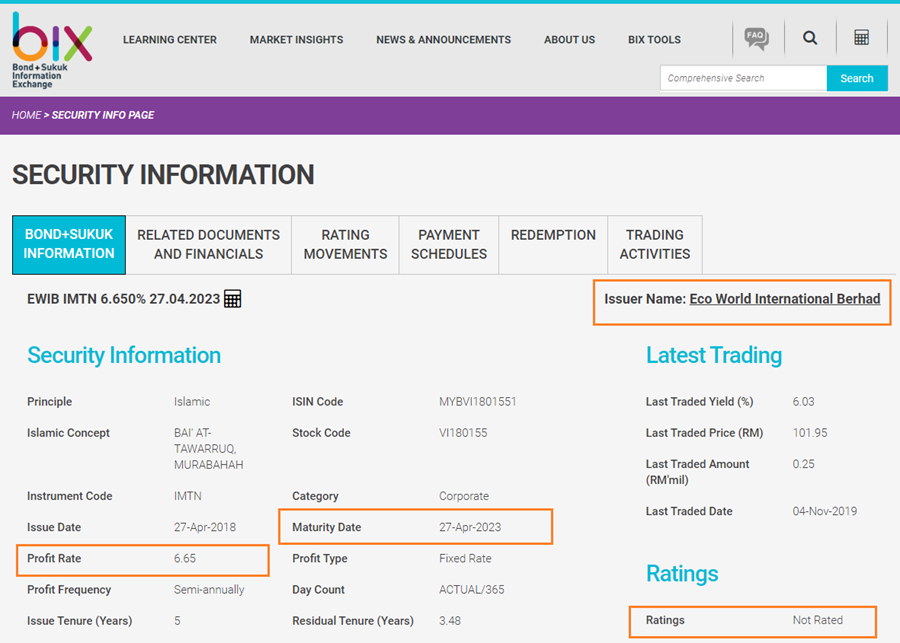Click the Fixed Rate profit type value
This screenshot has width=900, height=643.
(465, 559)
